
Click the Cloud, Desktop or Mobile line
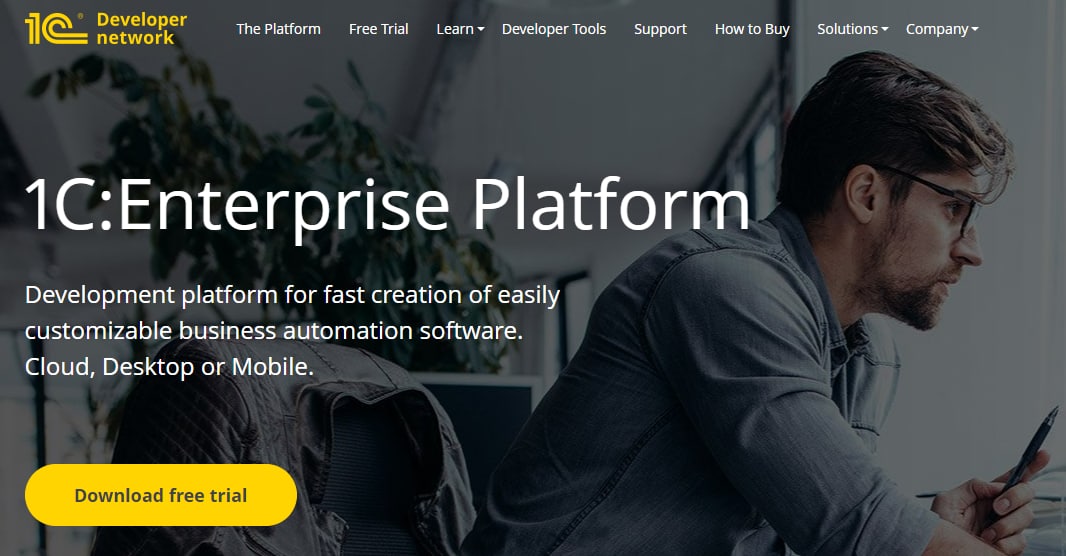click(169, 367)
